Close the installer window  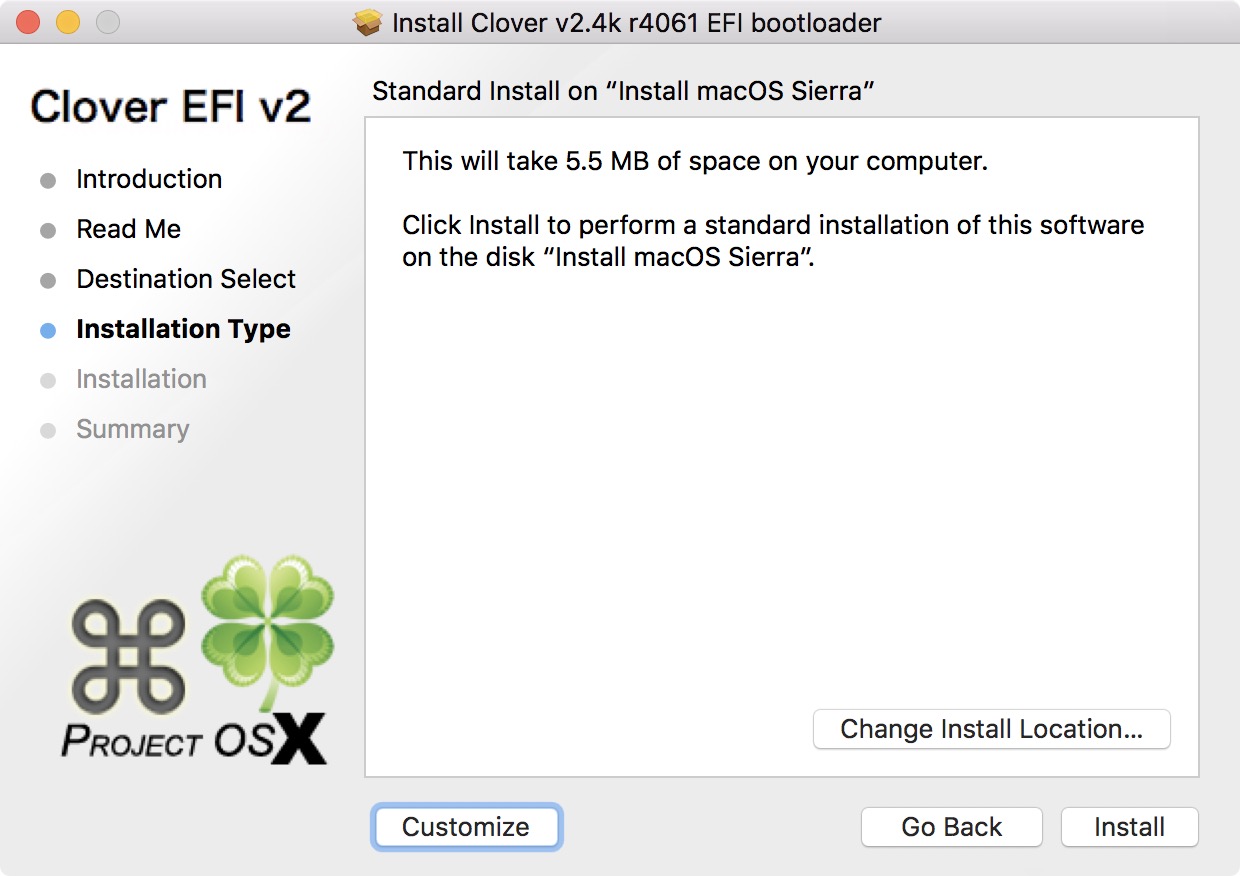pos(28,22)
